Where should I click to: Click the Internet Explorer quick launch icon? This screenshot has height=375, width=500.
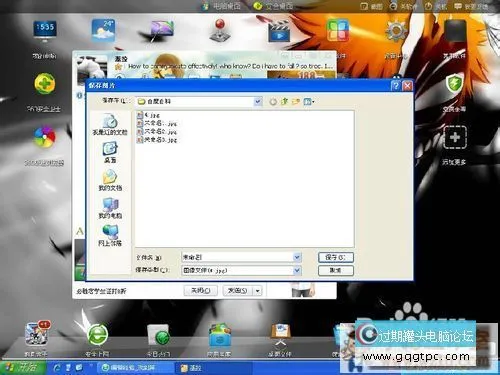coord(57,368)
